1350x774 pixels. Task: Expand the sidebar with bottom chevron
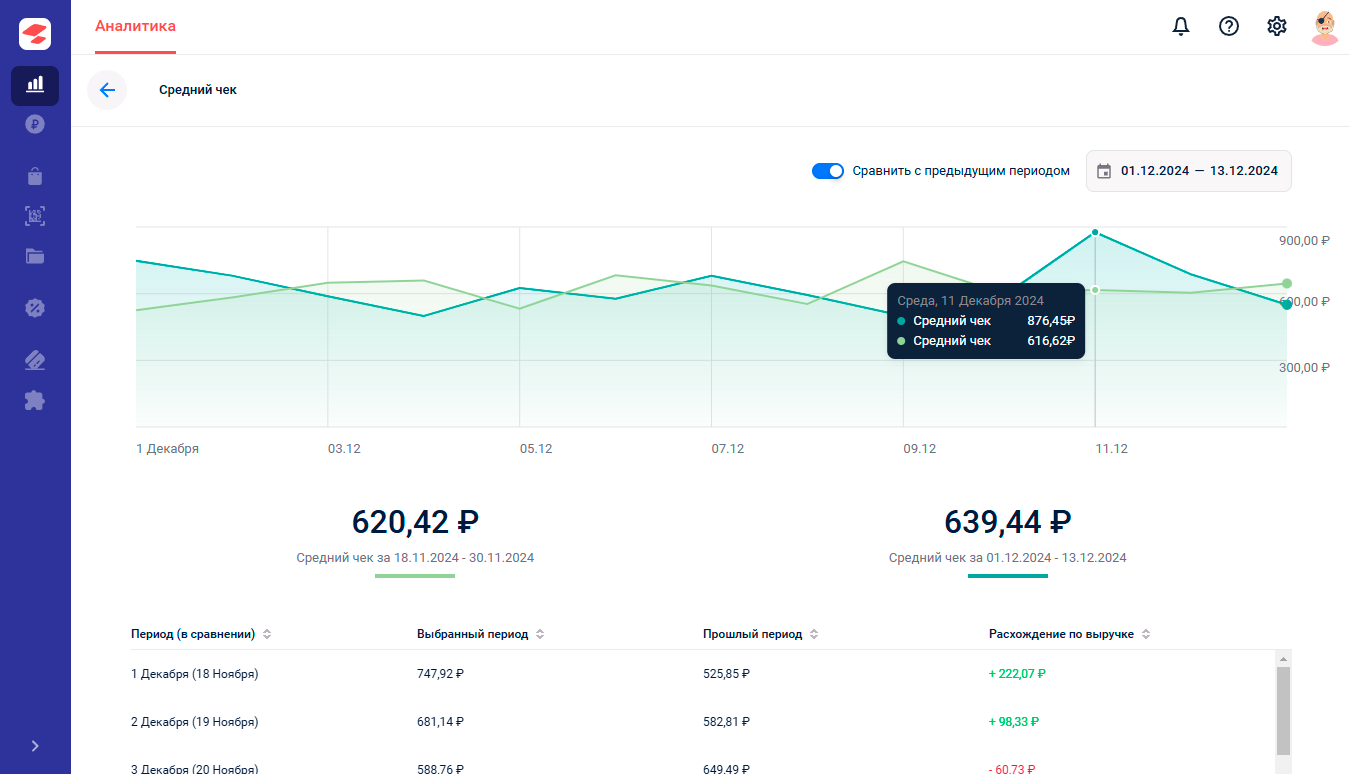coord(35,746)
